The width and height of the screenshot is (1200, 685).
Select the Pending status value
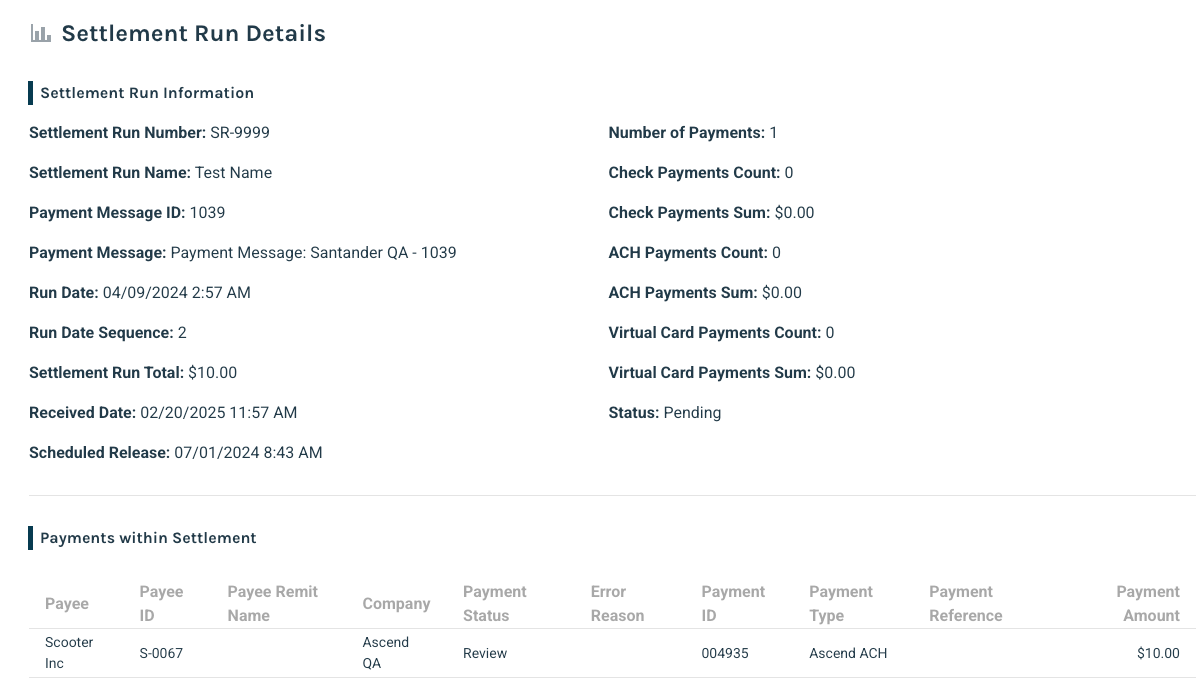click(x=692, y=413)
